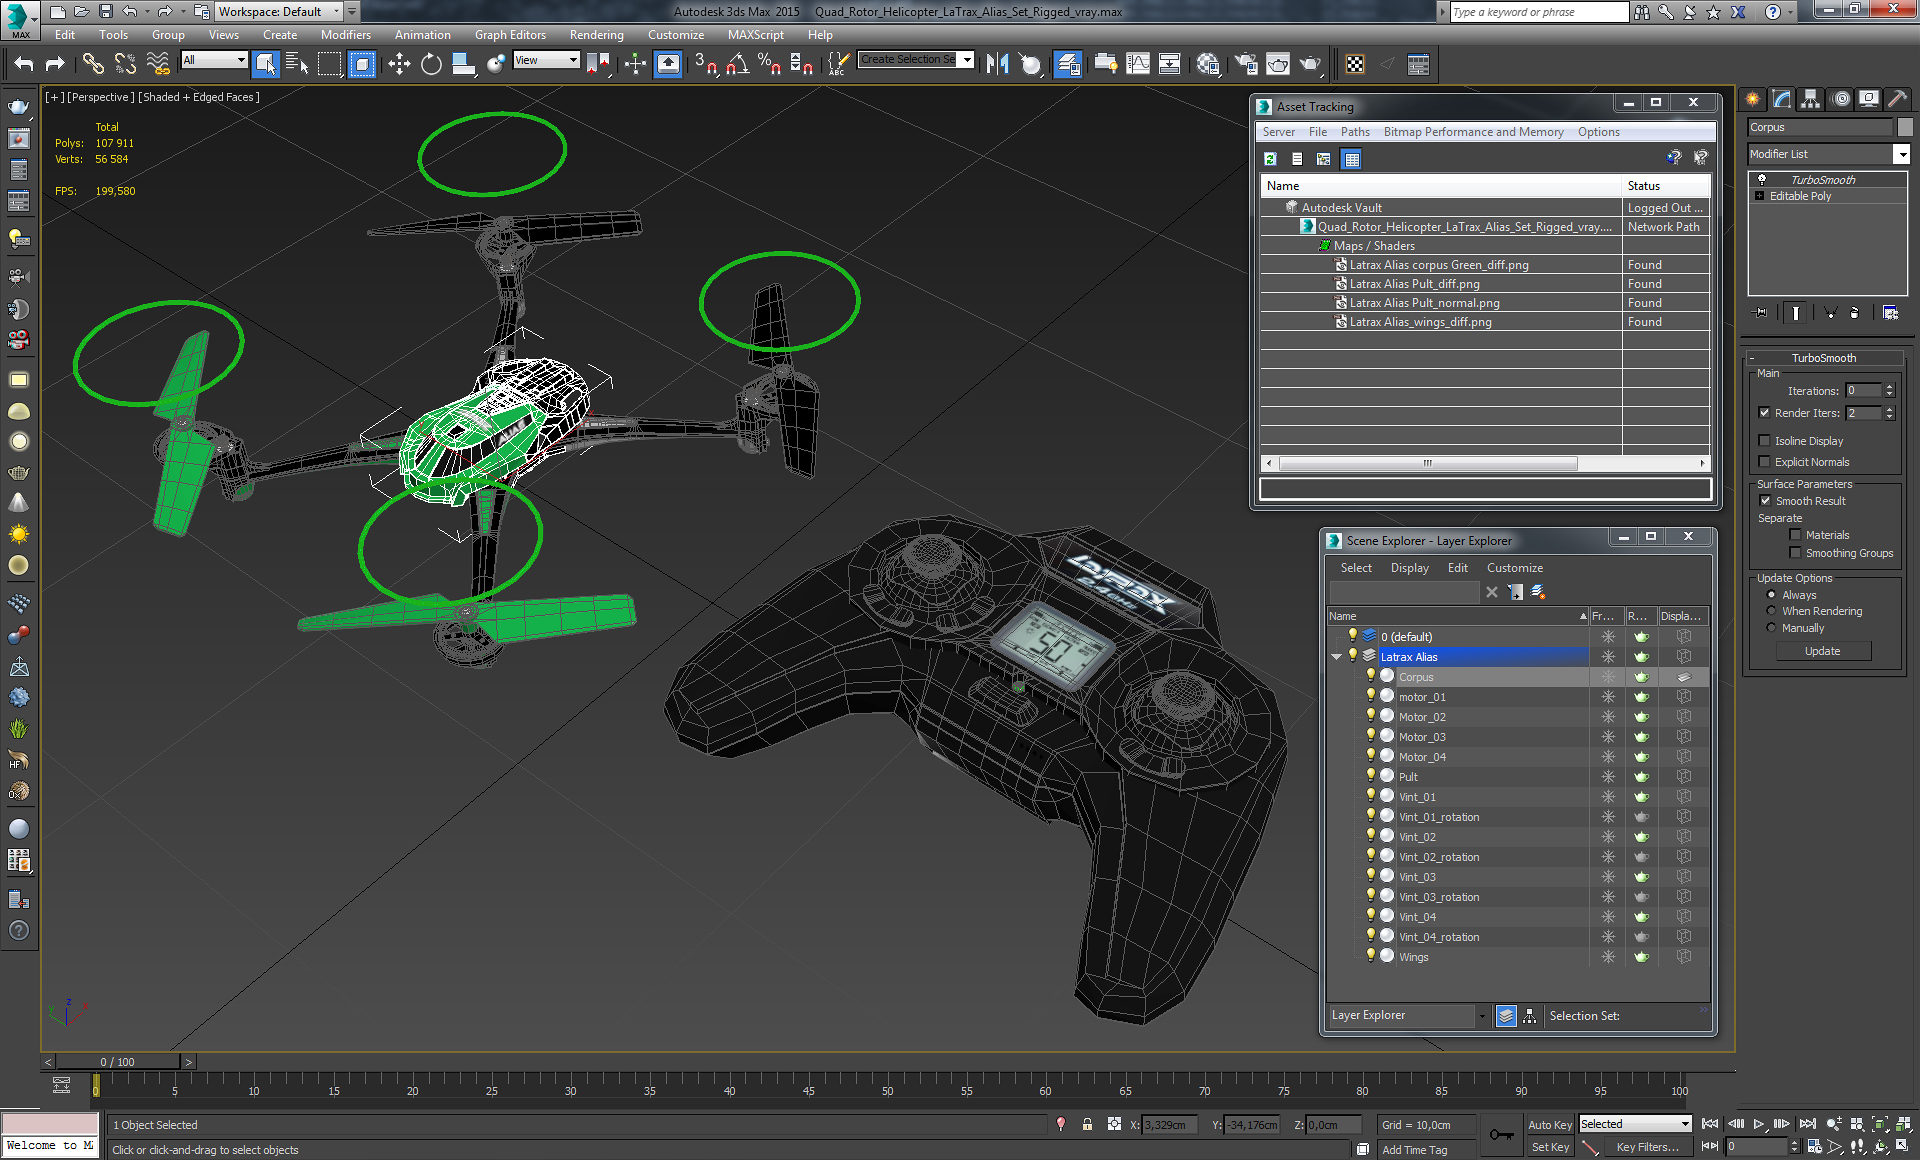Open the Graph Editors menu
This screenshot has width=1920, height=1160.
point(510,35)
